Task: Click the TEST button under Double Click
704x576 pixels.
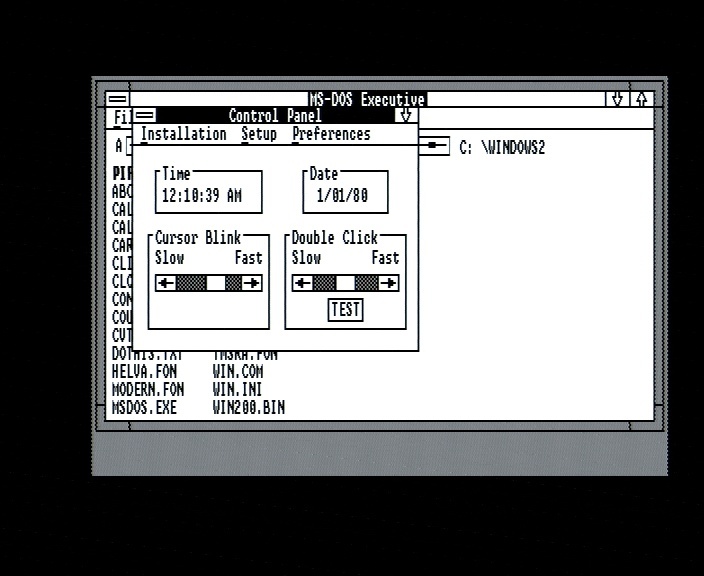Action: tap(345, 310)
